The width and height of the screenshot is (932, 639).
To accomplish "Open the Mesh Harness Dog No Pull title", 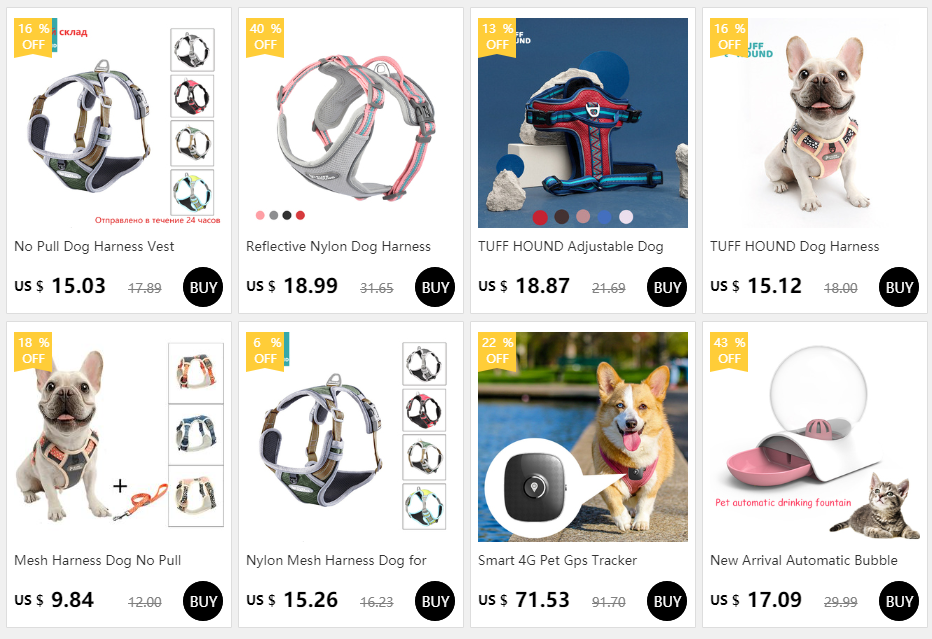I will pos(97,560).
